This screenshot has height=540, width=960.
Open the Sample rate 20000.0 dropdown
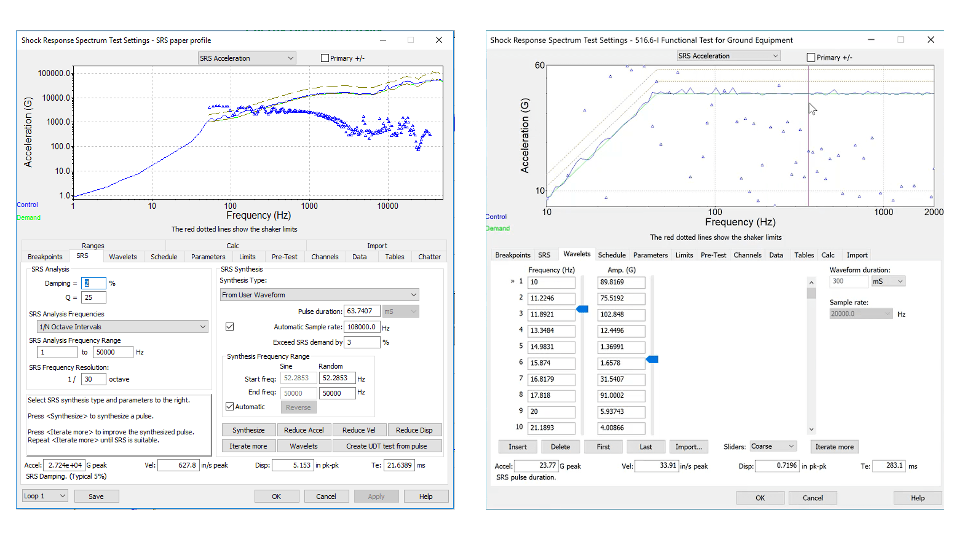pyautogui.click(x=861, y=313)
